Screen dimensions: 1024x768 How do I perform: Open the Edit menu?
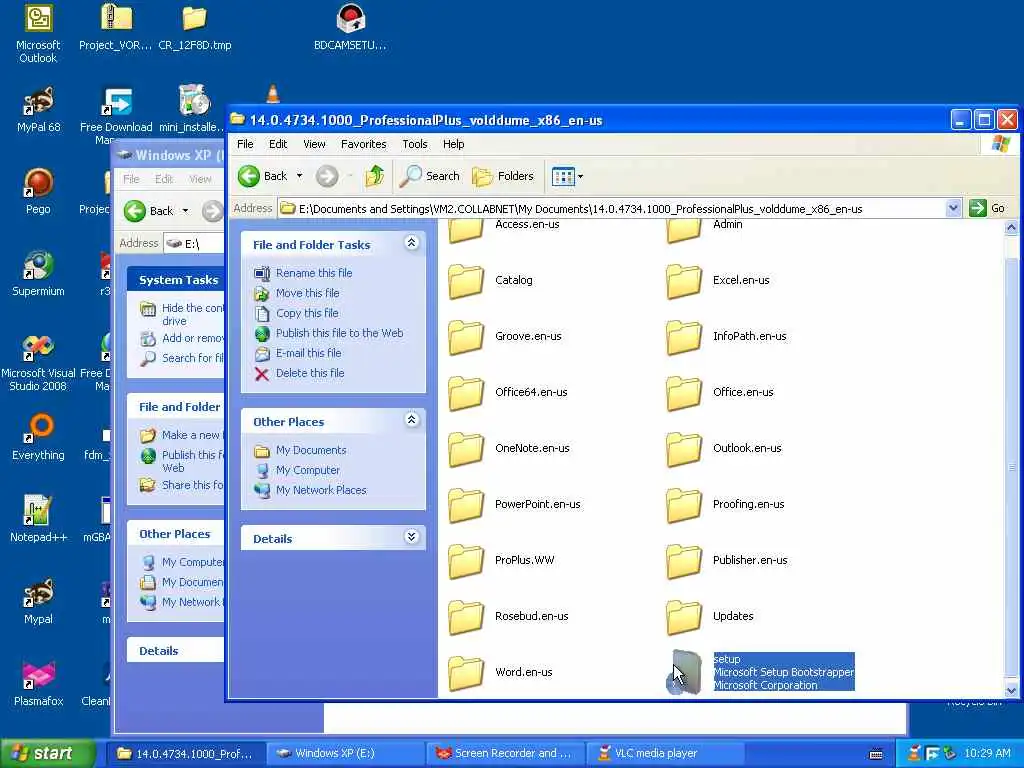pyautogui.click(x=278, y=144)
